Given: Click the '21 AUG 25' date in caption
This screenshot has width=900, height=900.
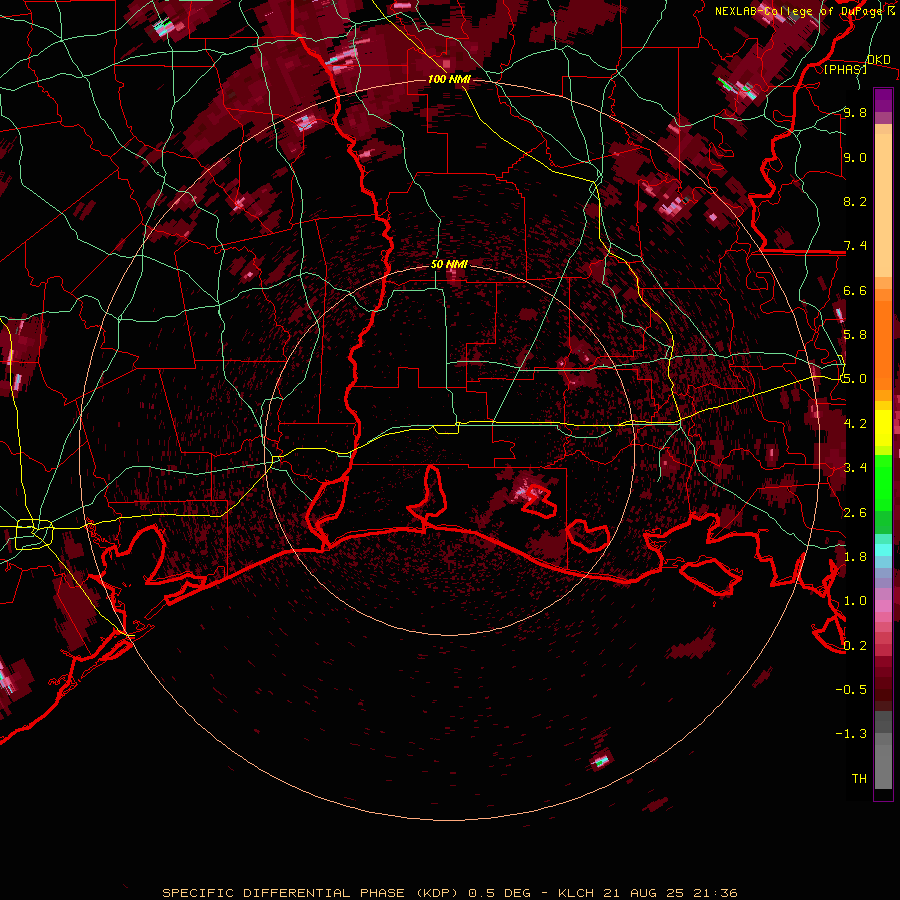Looking at the screenshot, I should 642,893.
